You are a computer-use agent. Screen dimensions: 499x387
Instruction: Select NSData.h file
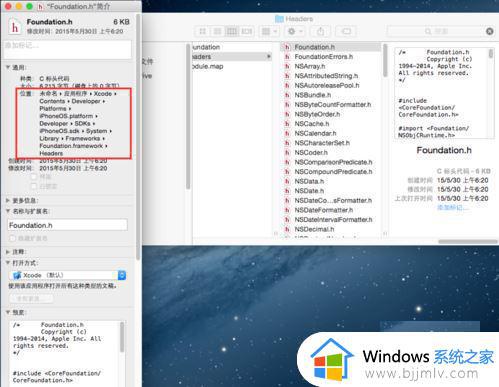pos(309,181)
